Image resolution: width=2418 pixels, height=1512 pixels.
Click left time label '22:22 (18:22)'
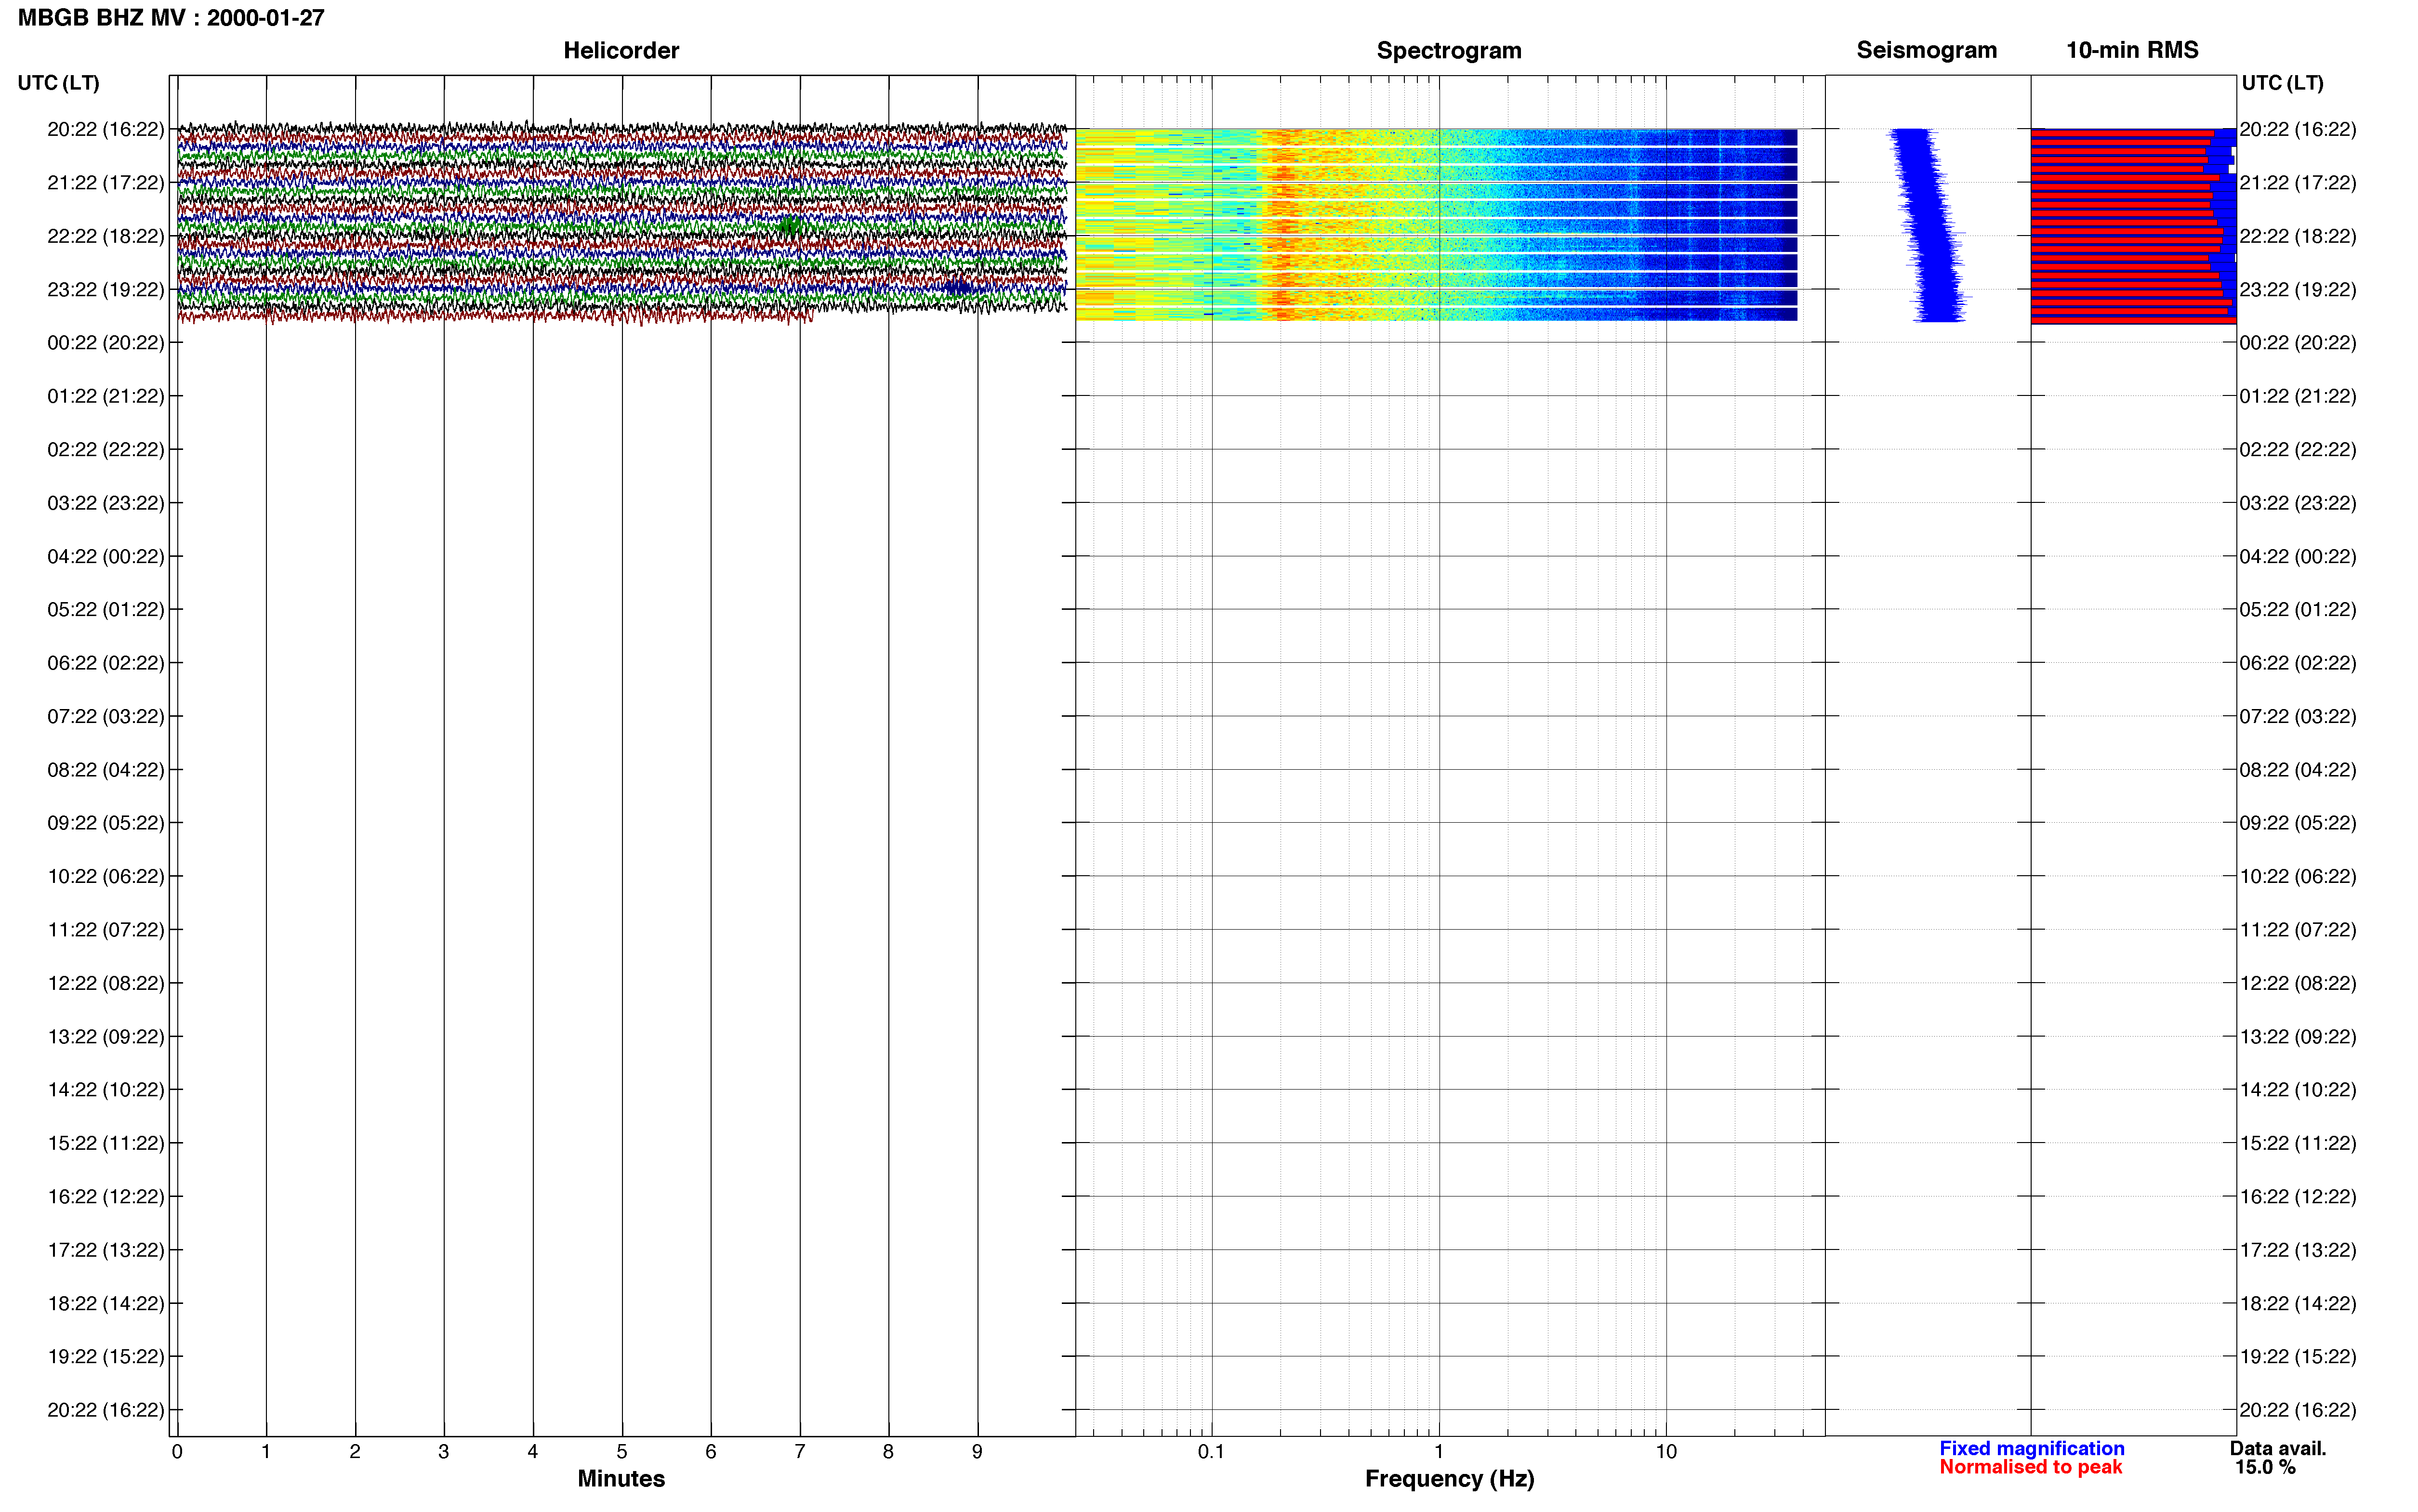(x=106, y=236)
